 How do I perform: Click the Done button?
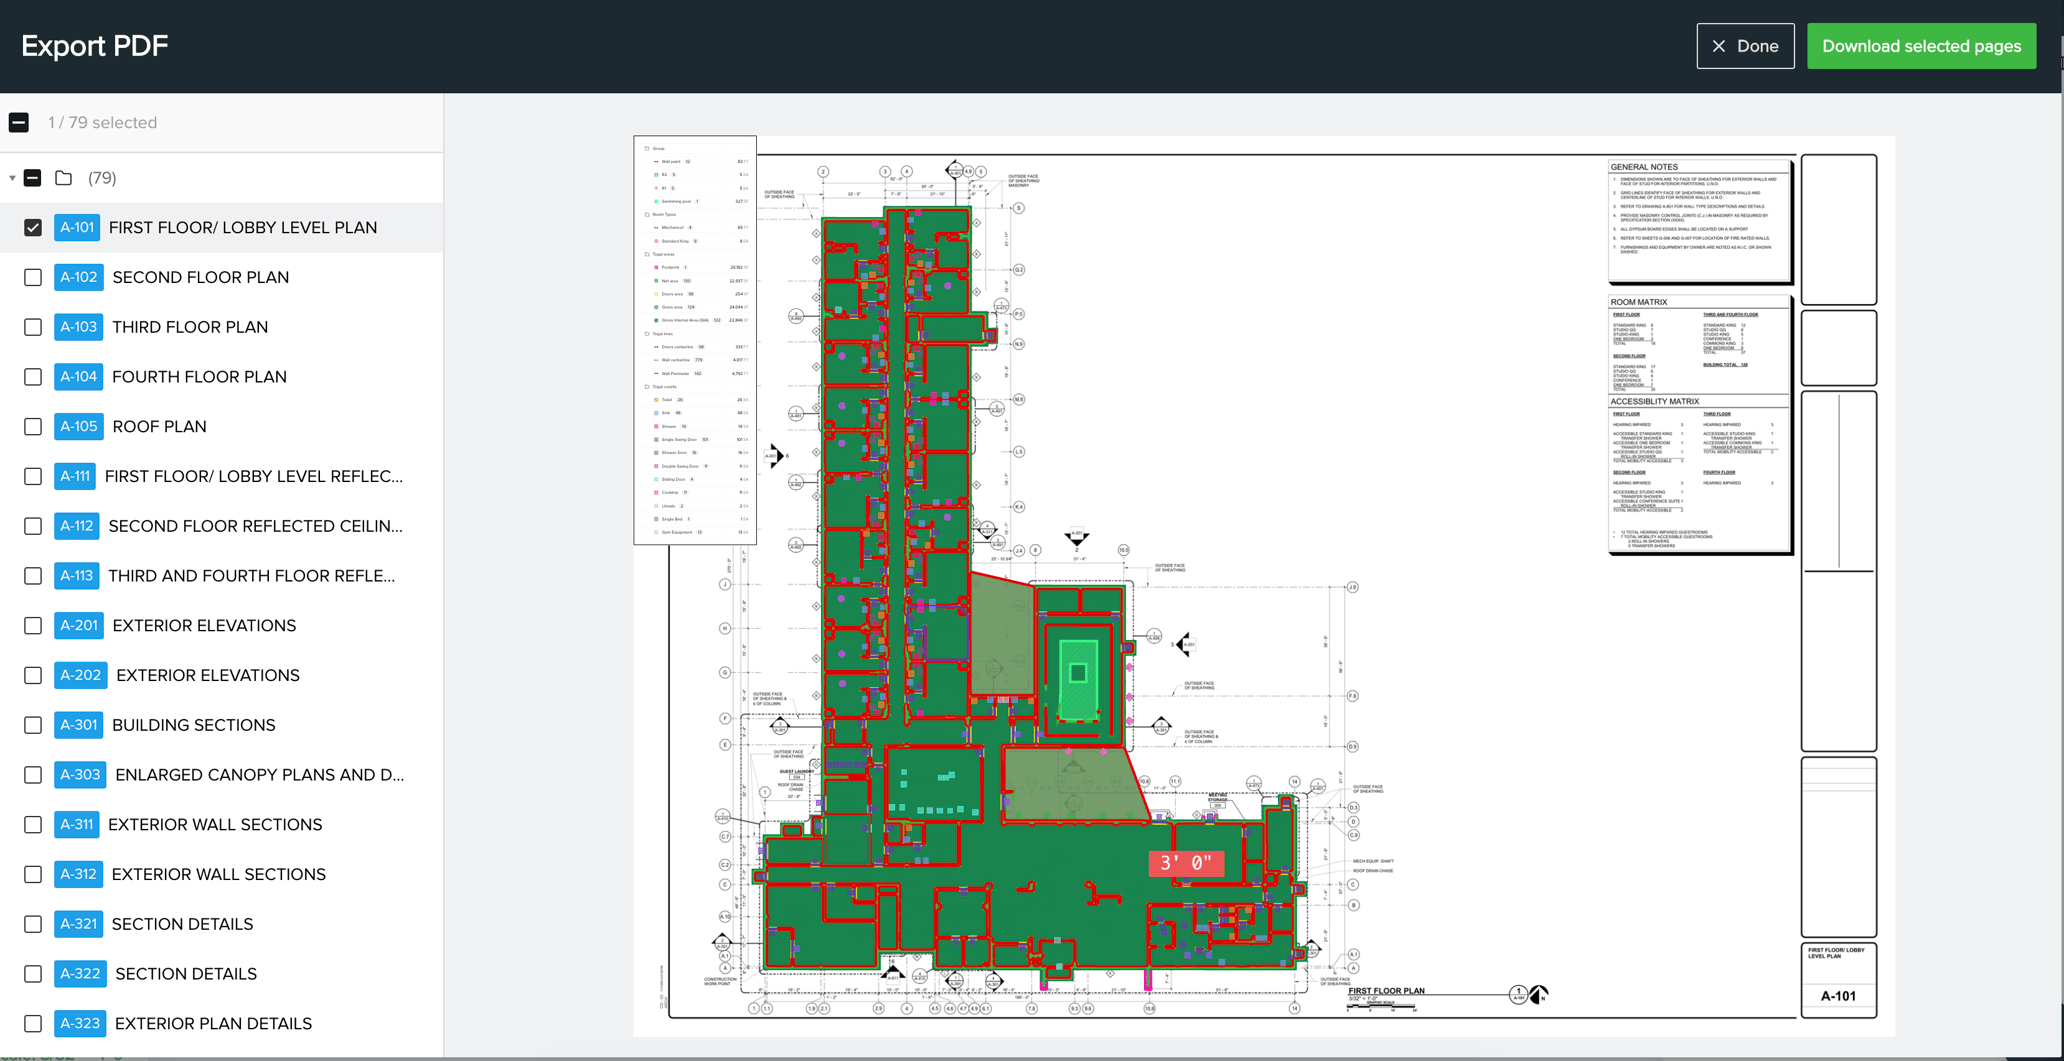(x=1745, y=46)
